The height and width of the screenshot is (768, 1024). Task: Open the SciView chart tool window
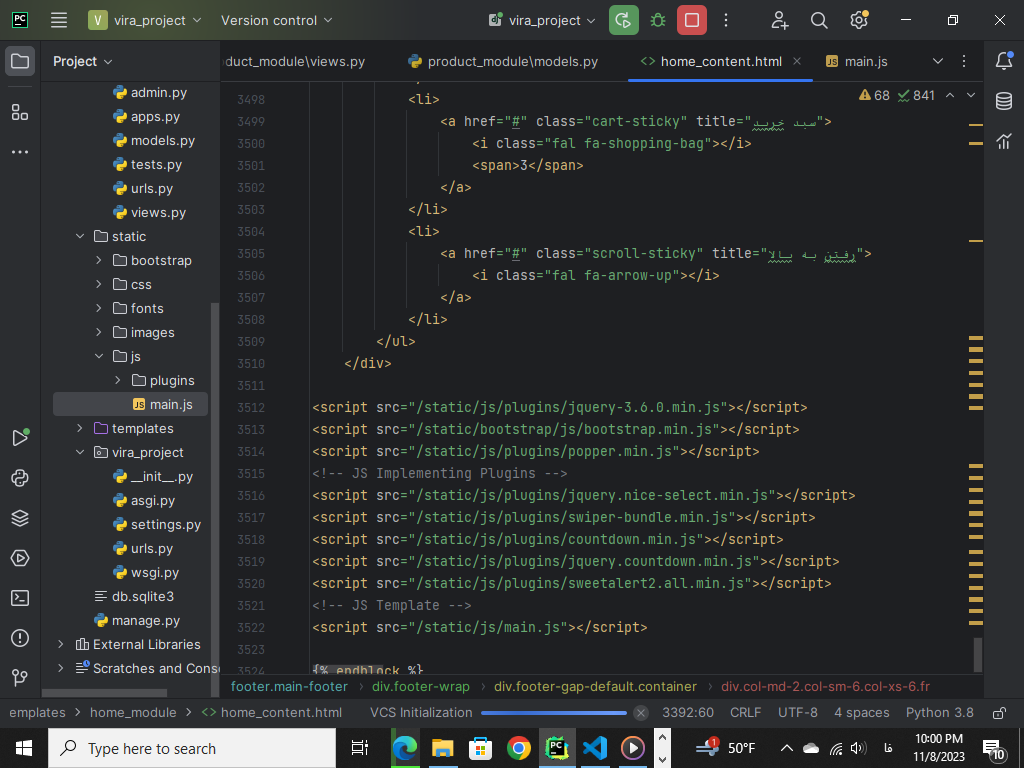coord(1004,141)
